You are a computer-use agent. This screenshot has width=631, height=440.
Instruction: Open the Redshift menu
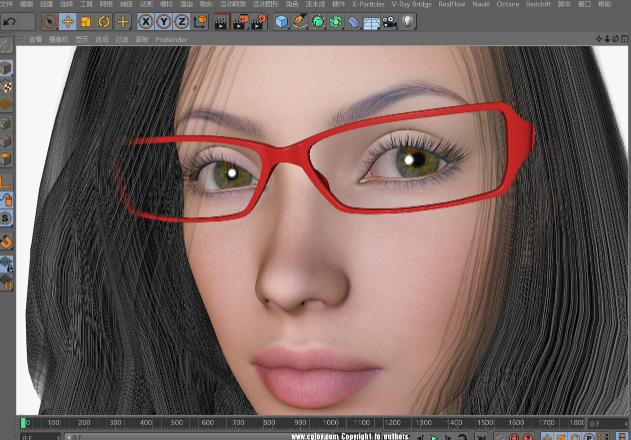coord(538,4)
